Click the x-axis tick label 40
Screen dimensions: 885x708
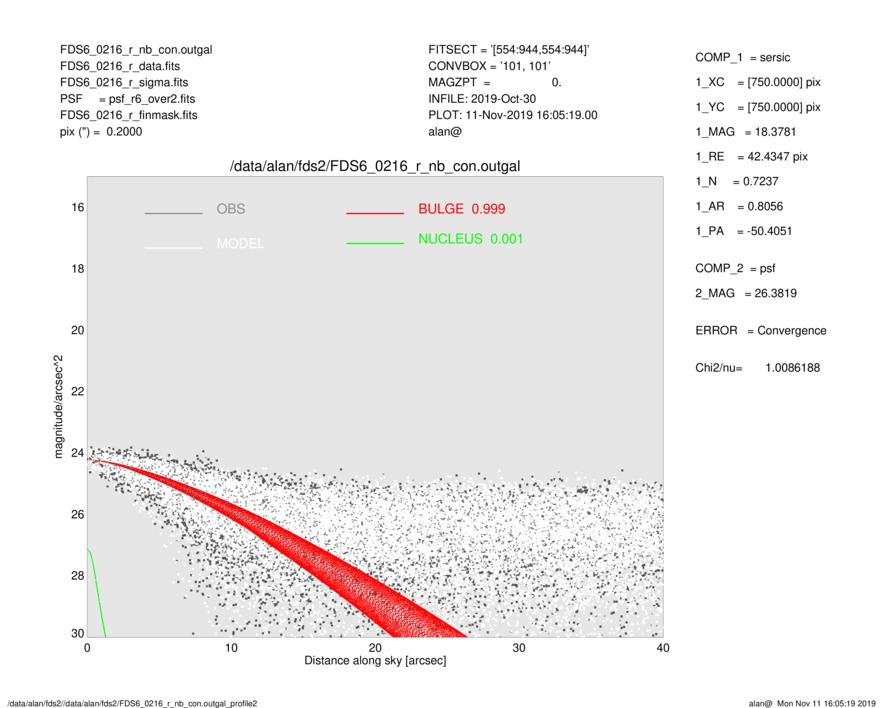point(663,648)
